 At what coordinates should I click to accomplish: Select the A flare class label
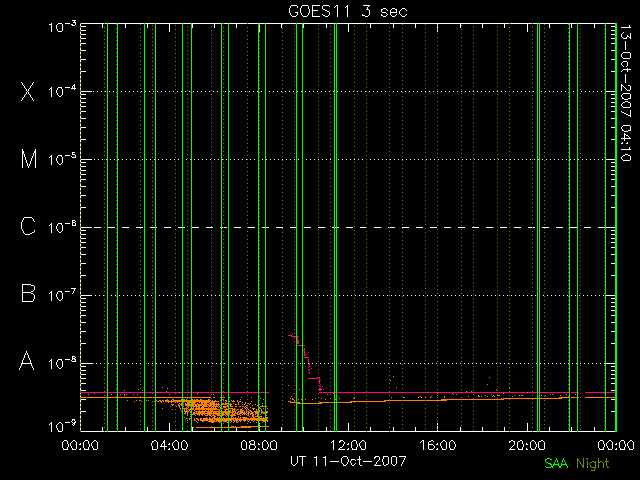tap(27, 361)
